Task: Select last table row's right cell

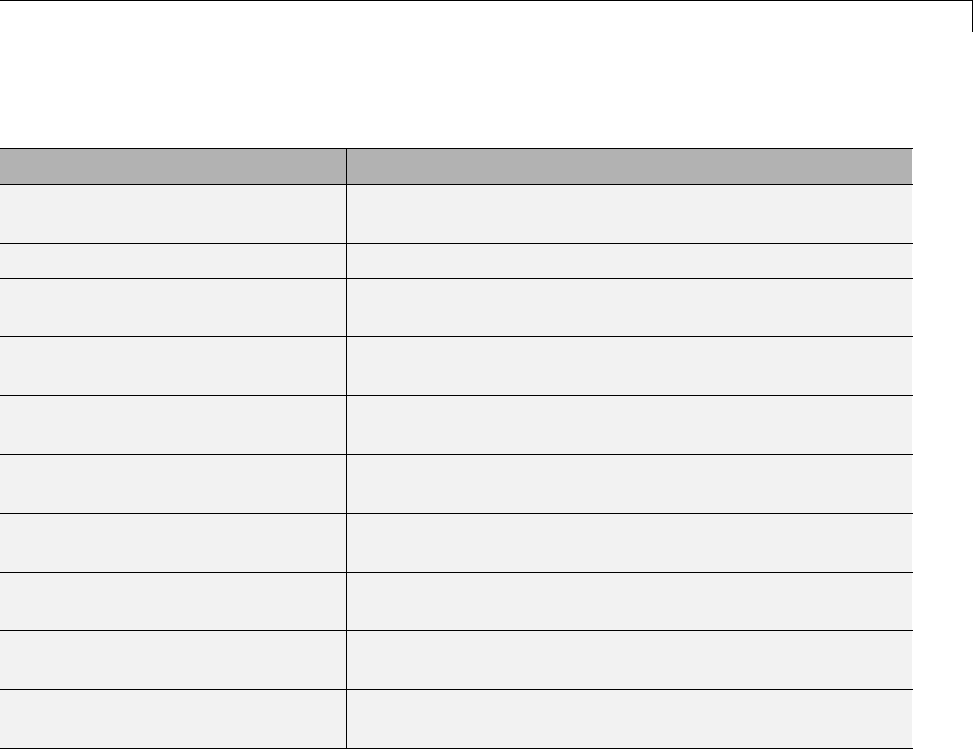Action: [629, 717]
